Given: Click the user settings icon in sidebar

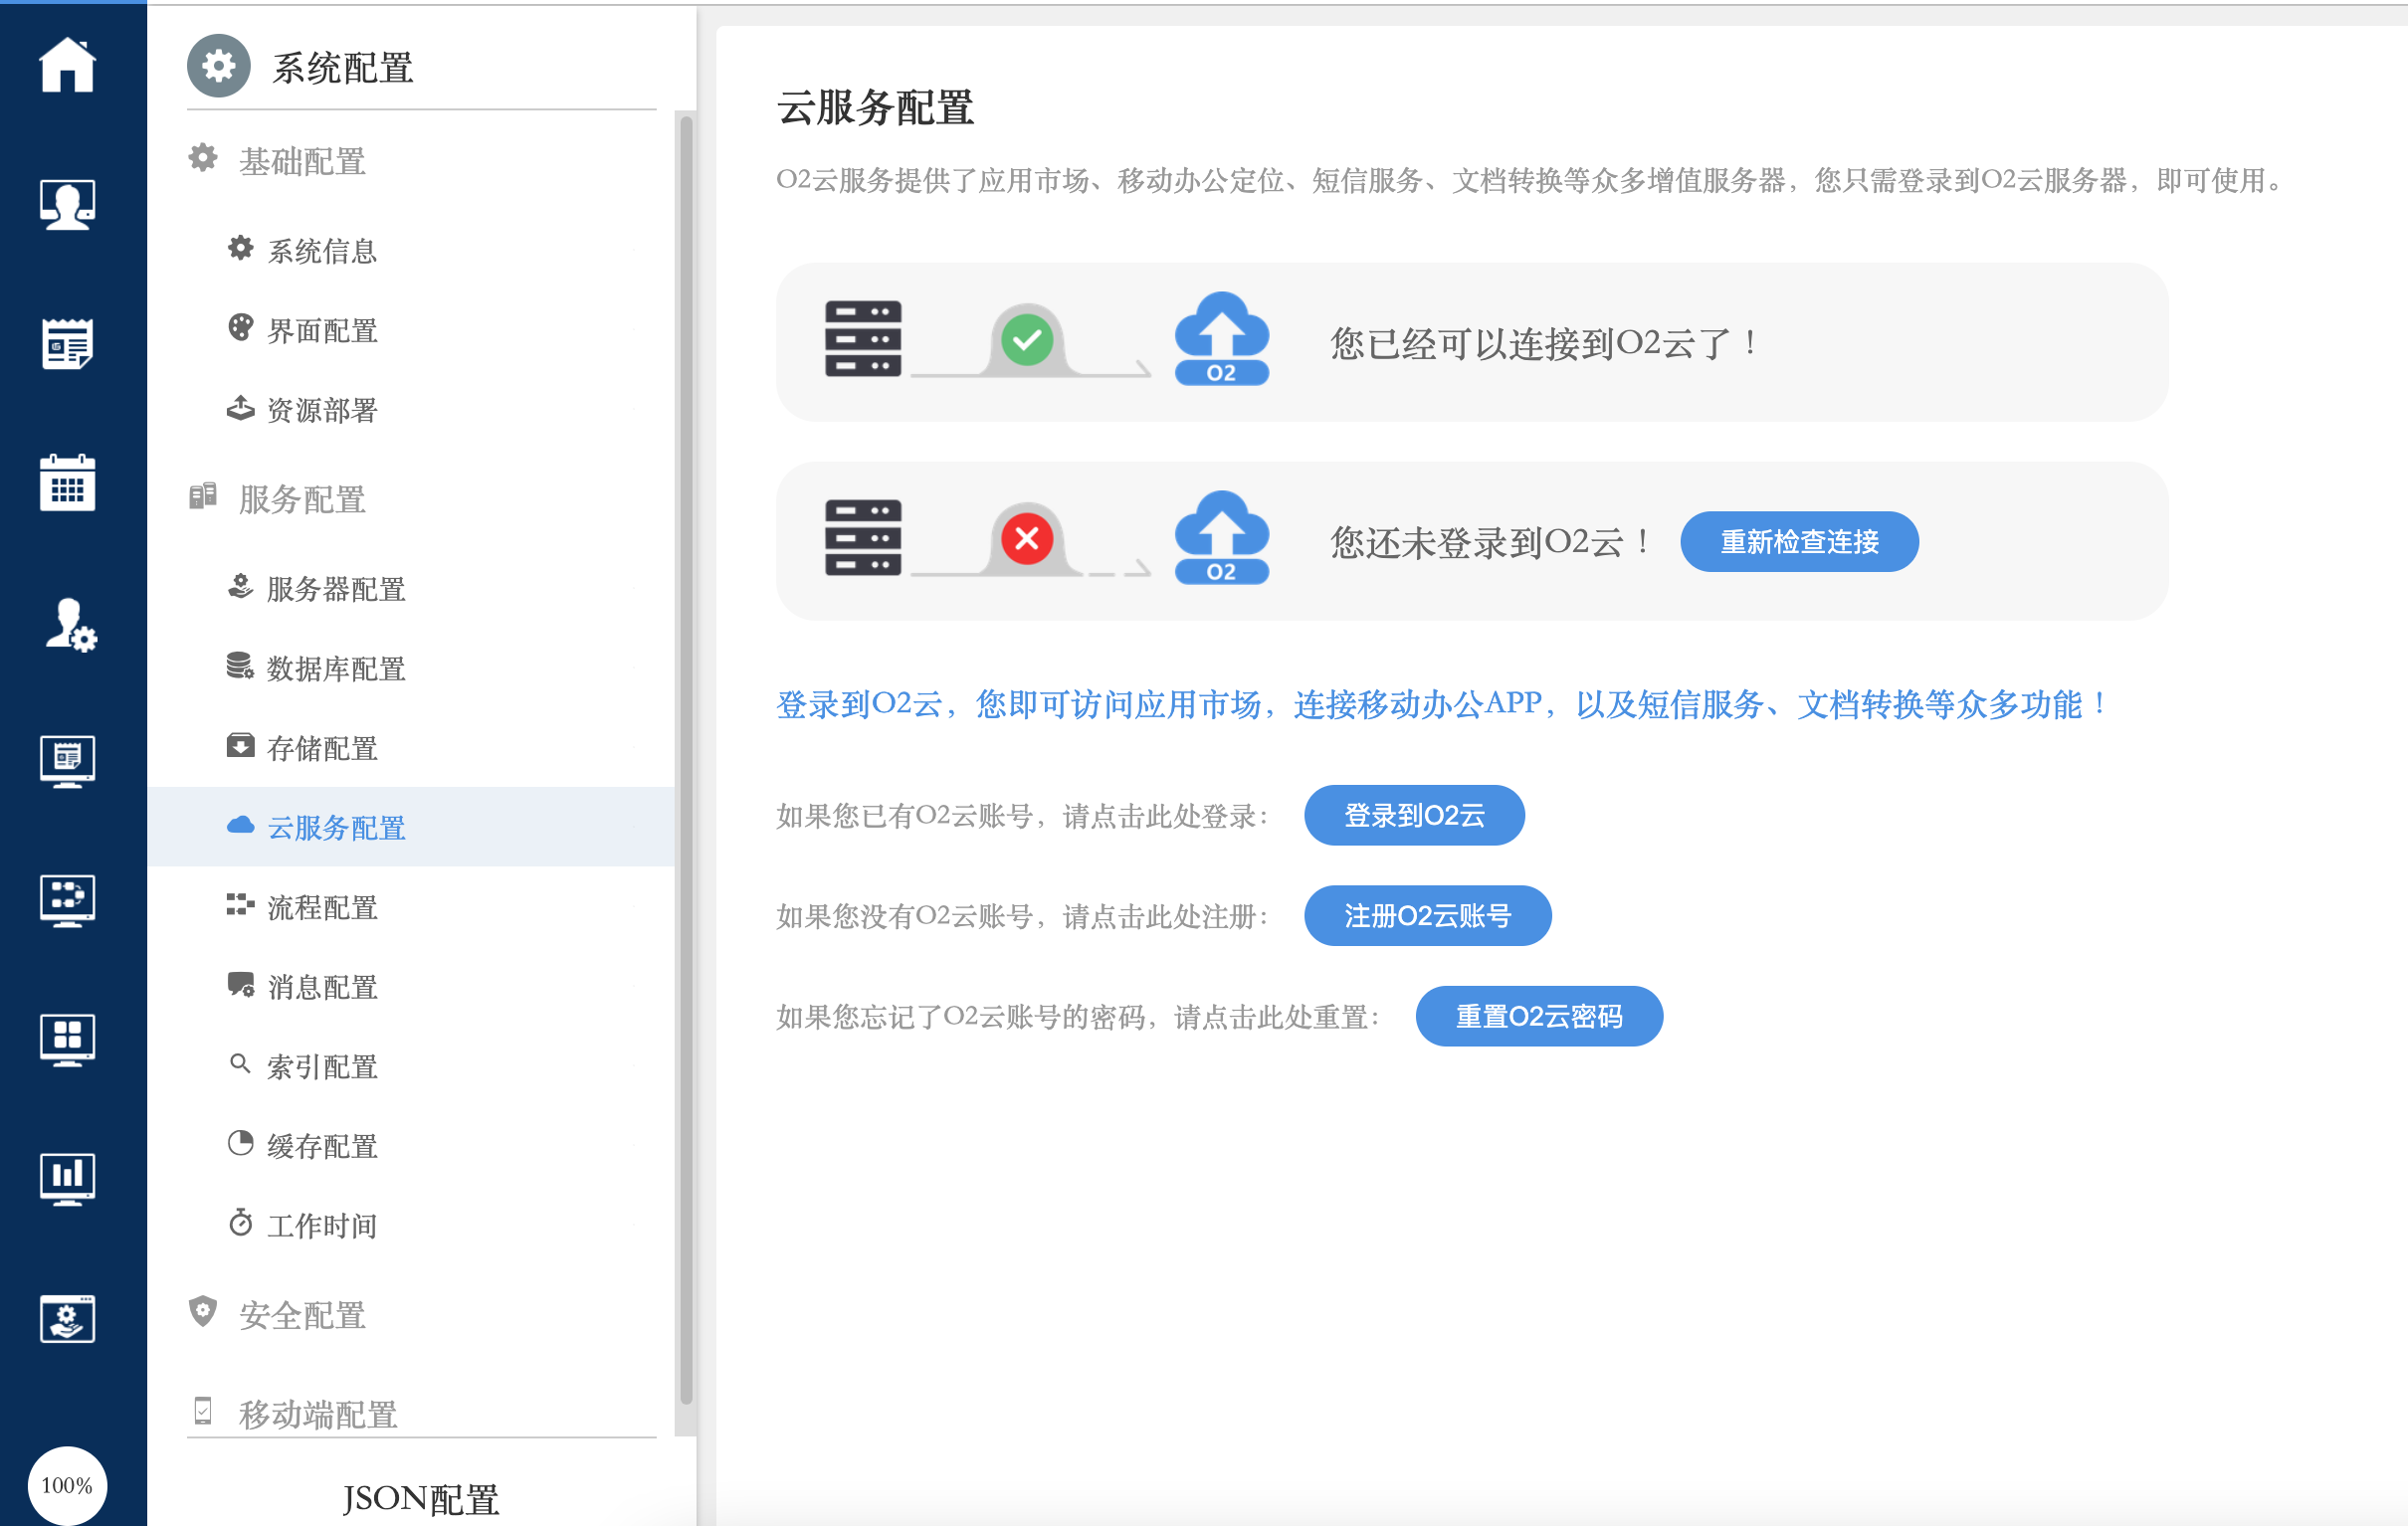Looking at the screenshot, I should click(69, 625).
